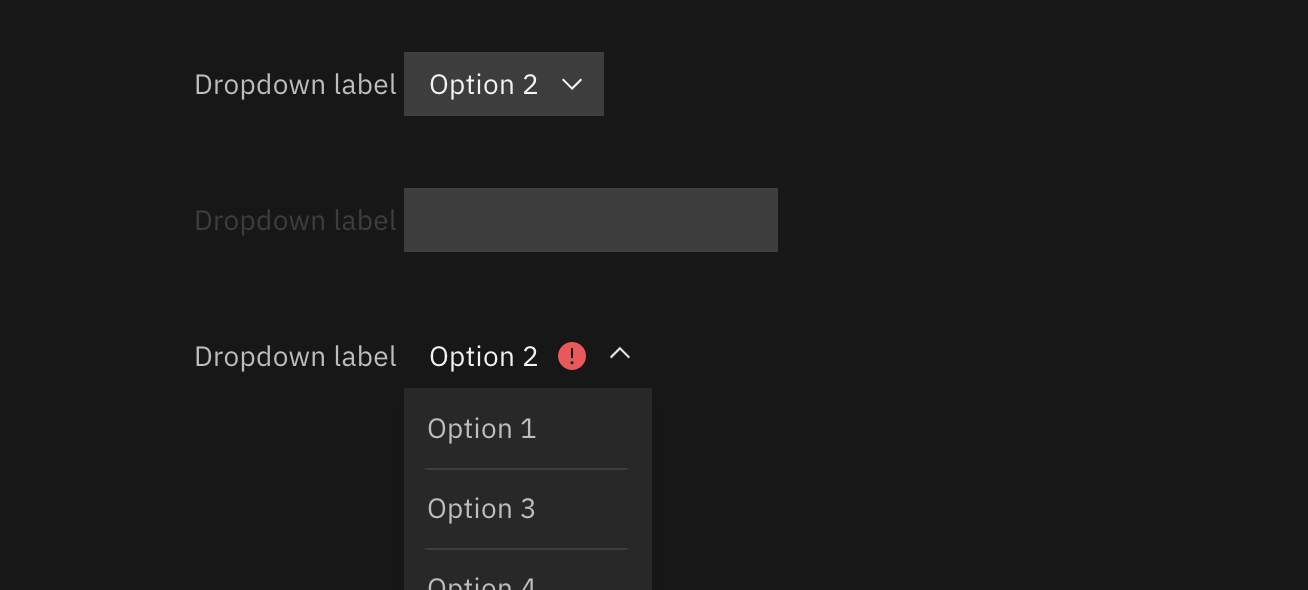The image size is (1308, 590).
Task: Click the Option 2 text of the open dropdown
Action: pos(483,356)
